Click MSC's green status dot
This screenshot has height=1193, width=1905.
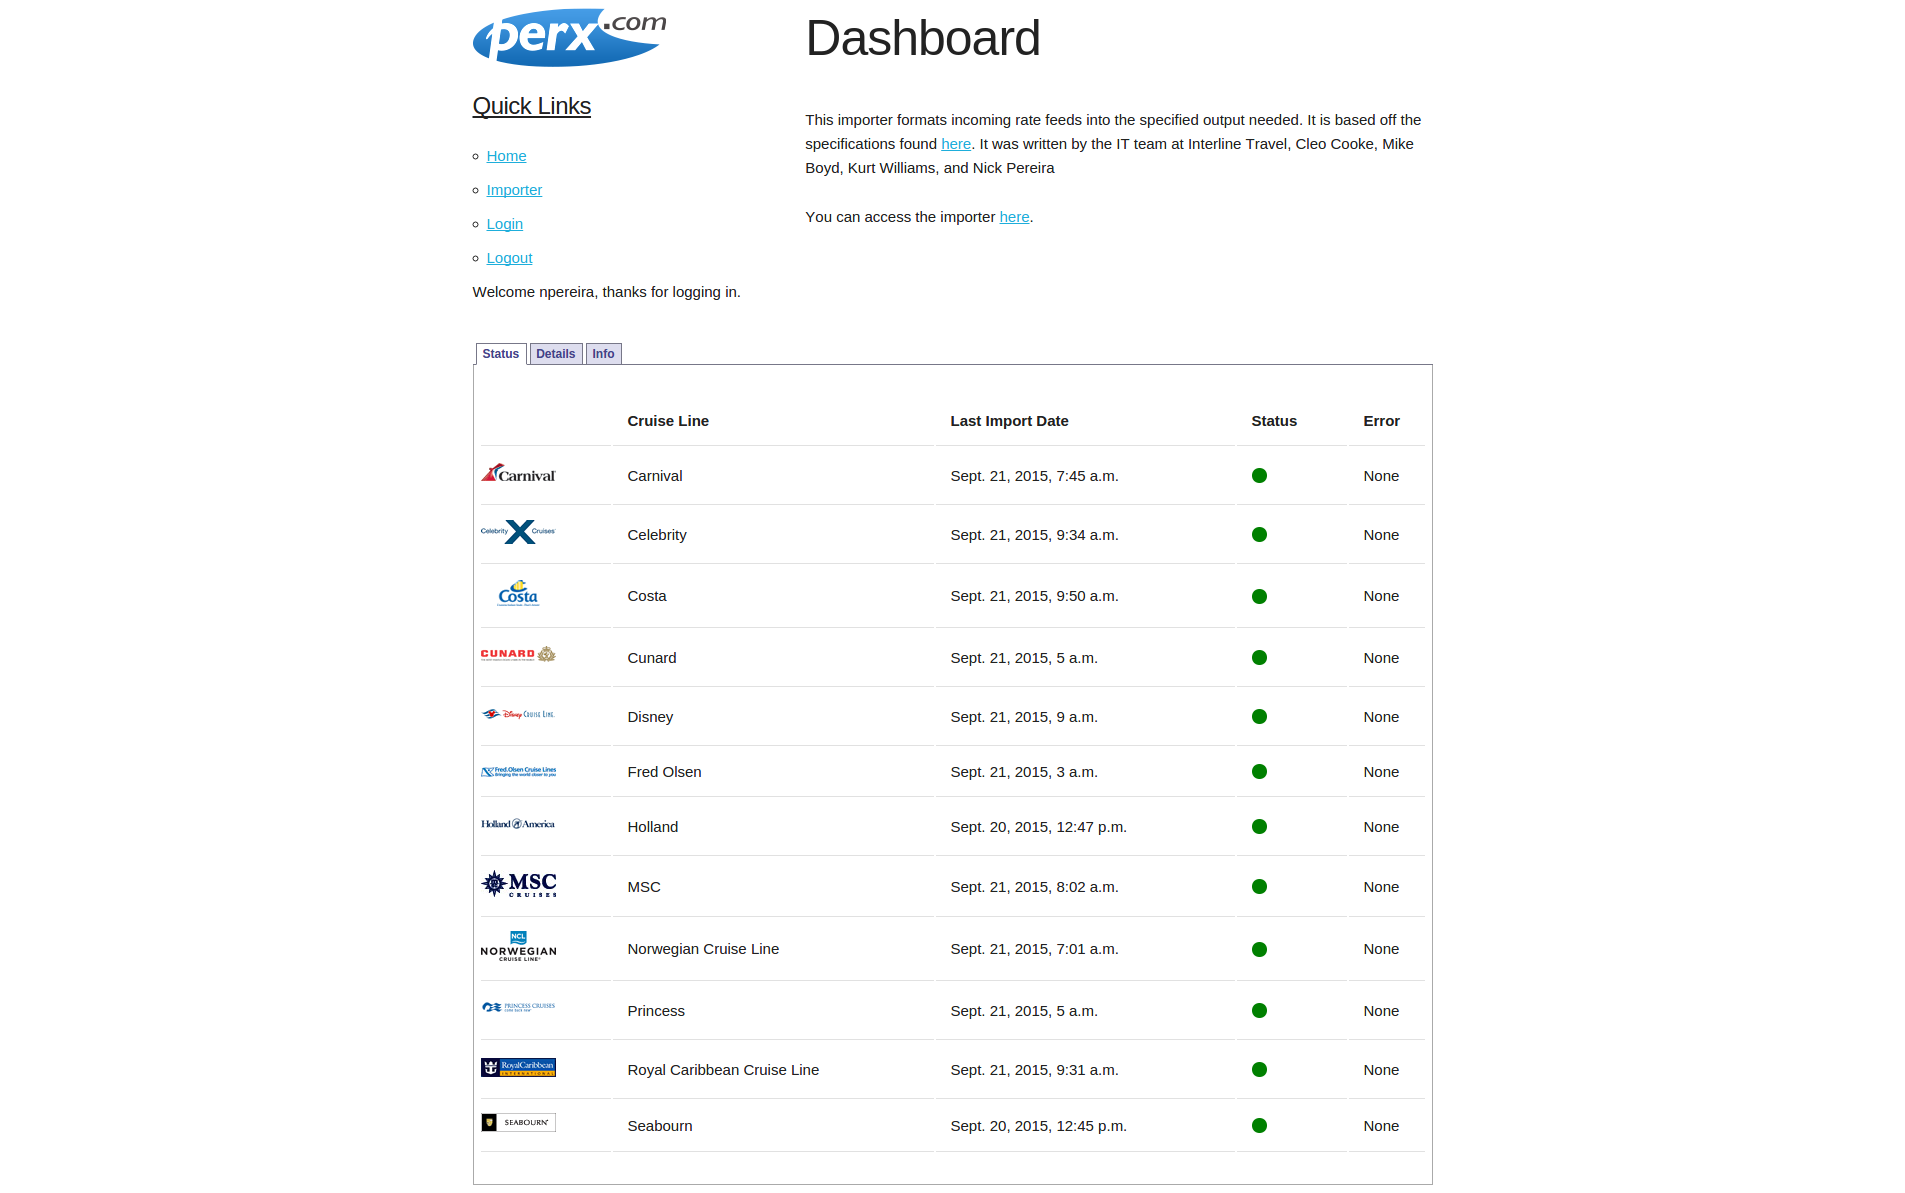tap(1259, 887)
